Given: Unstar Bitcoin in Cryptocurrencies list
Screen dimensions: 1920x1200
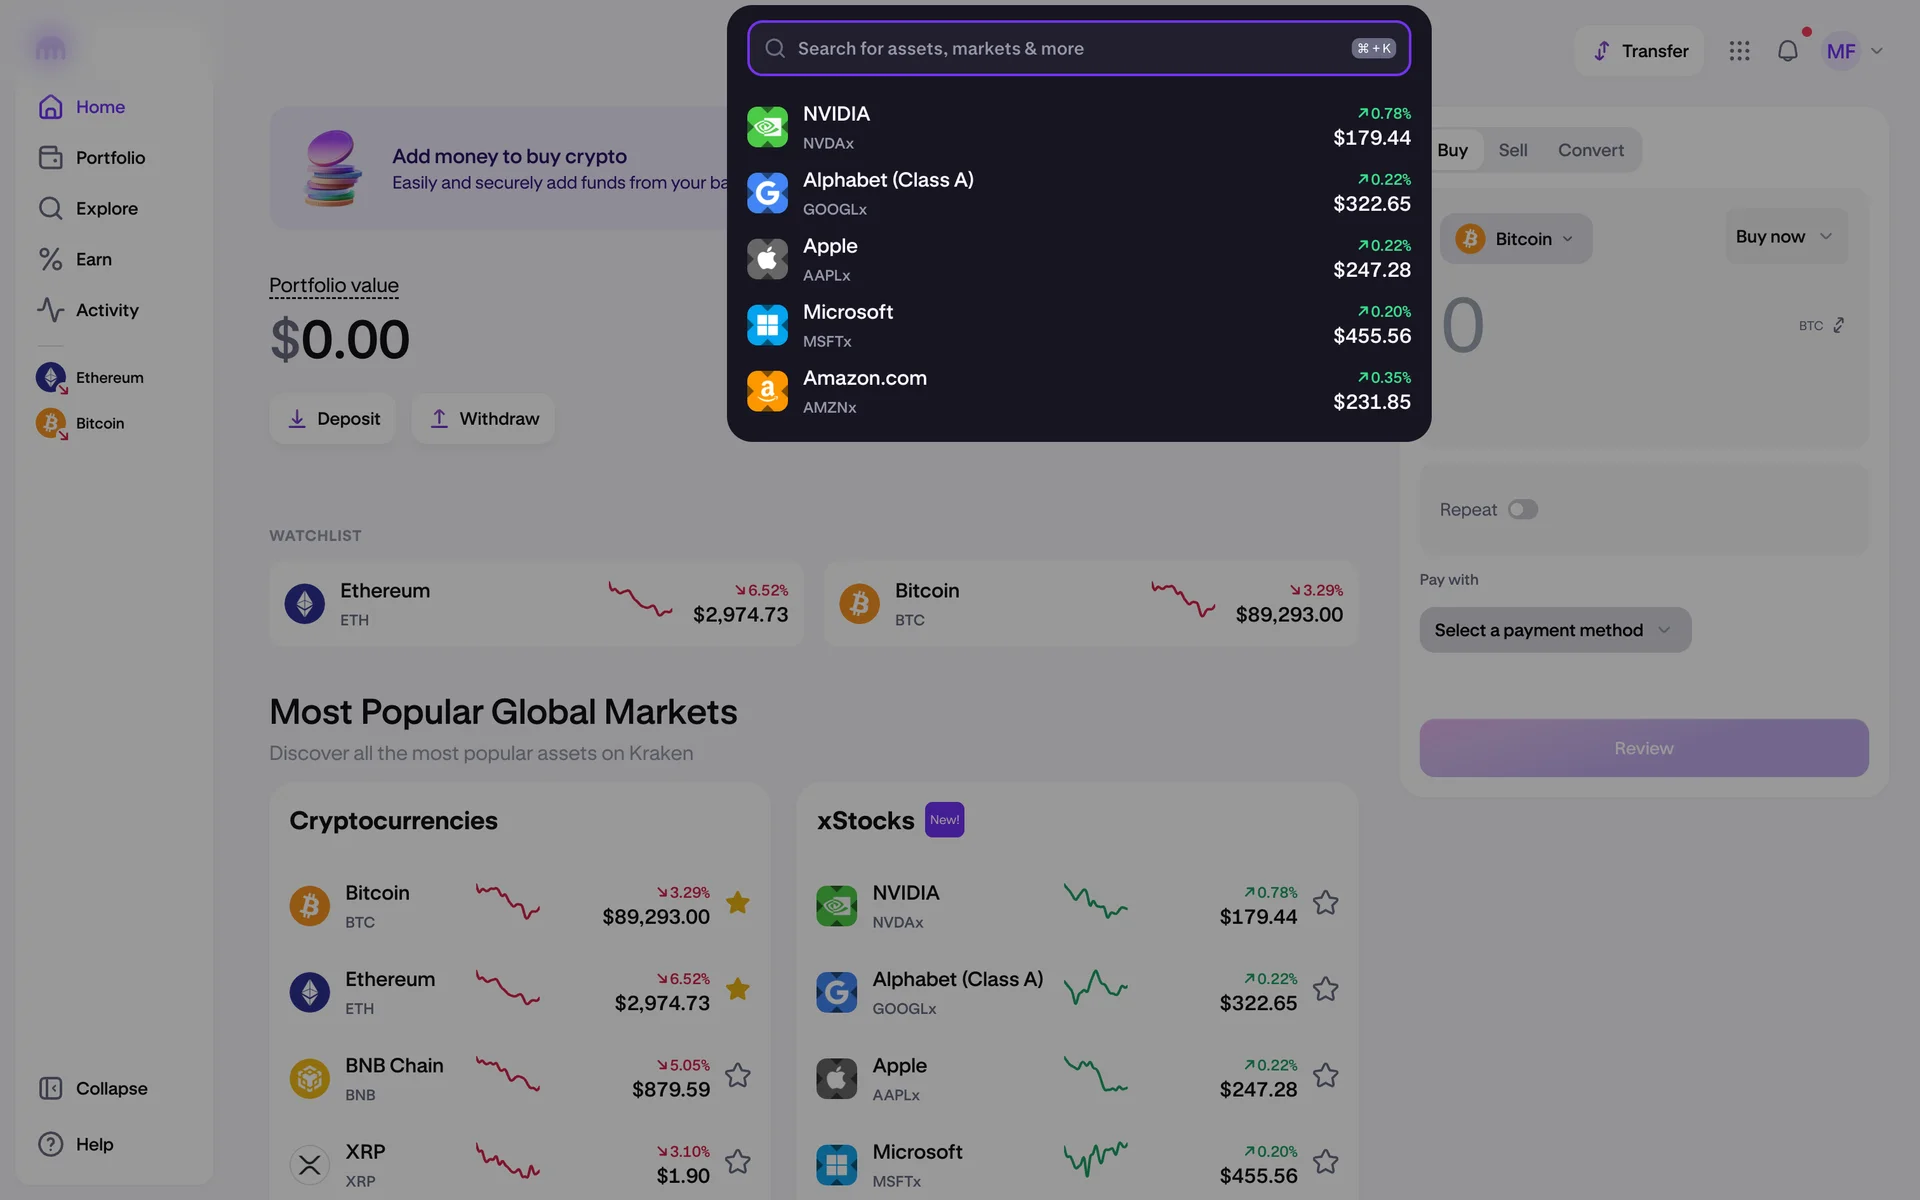Looking at the screenshot, I should point(738,903).
